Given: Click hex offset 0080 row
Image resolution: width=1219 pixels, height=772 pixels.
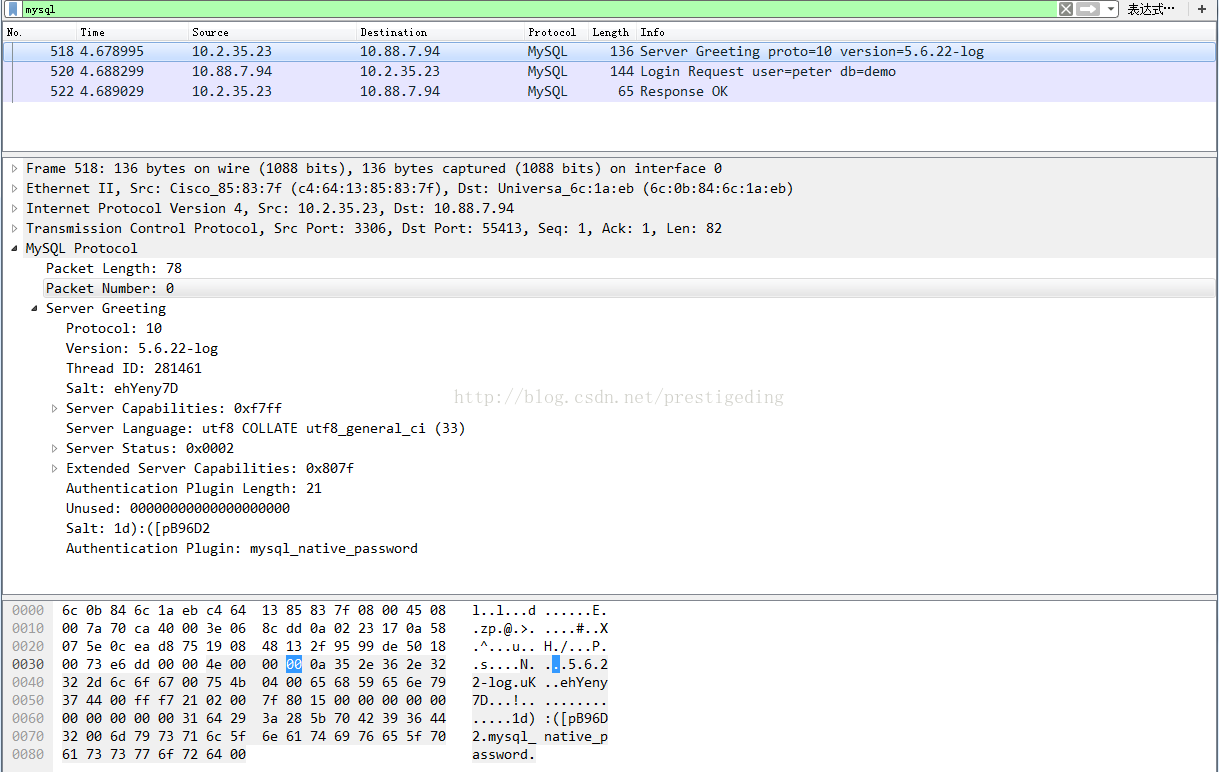Looking at the screenshot, I should [28, 754].
